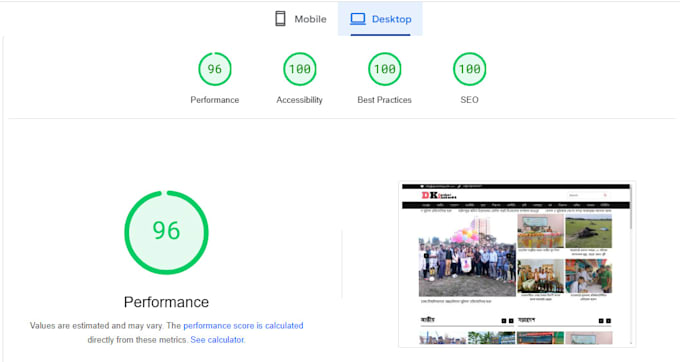The image size is (680, 362).
Task: Open the Accessibility score gauge
Action: (x=300, y=69)
